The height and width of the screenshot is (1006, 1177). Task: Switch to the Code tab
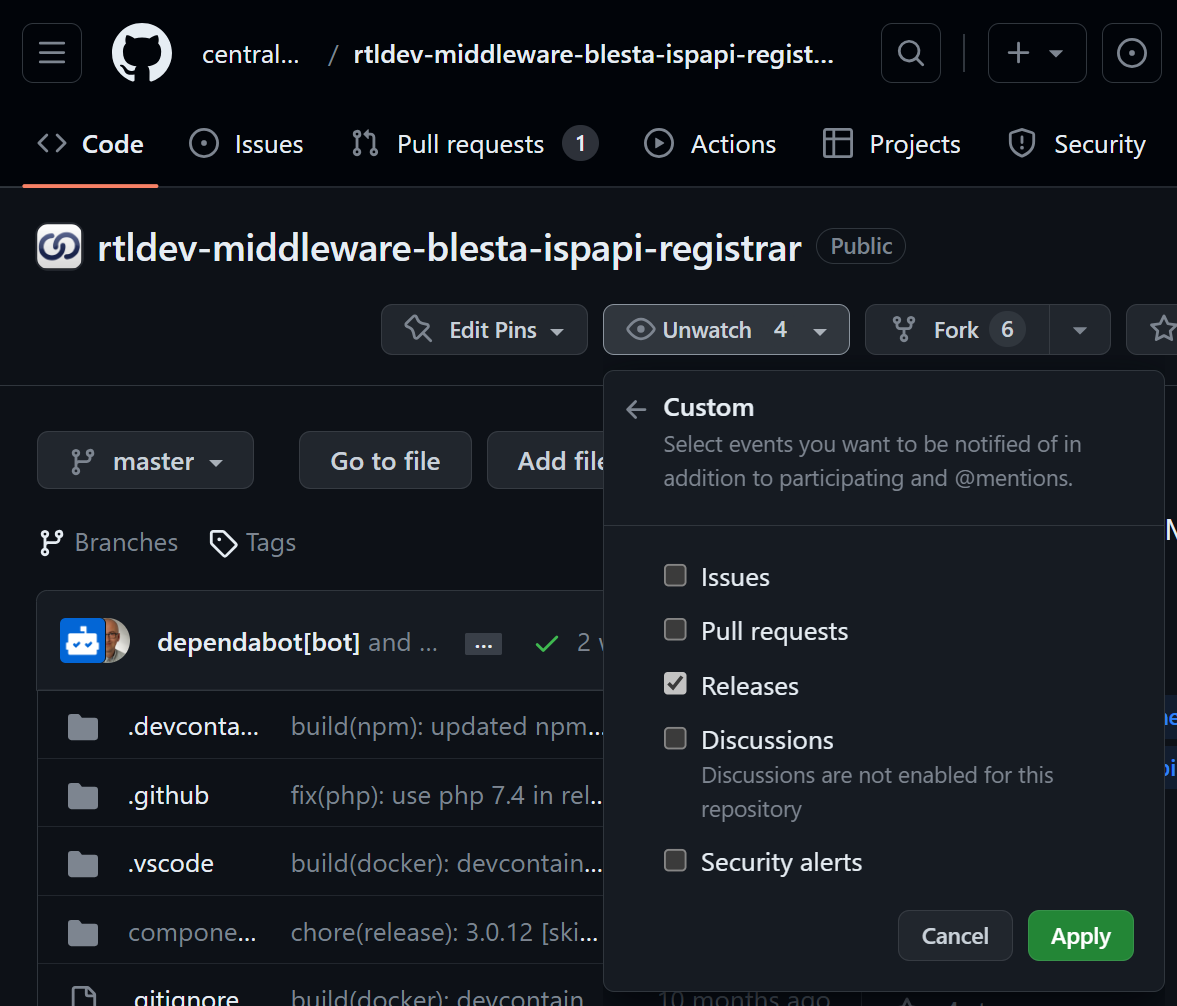90,143
